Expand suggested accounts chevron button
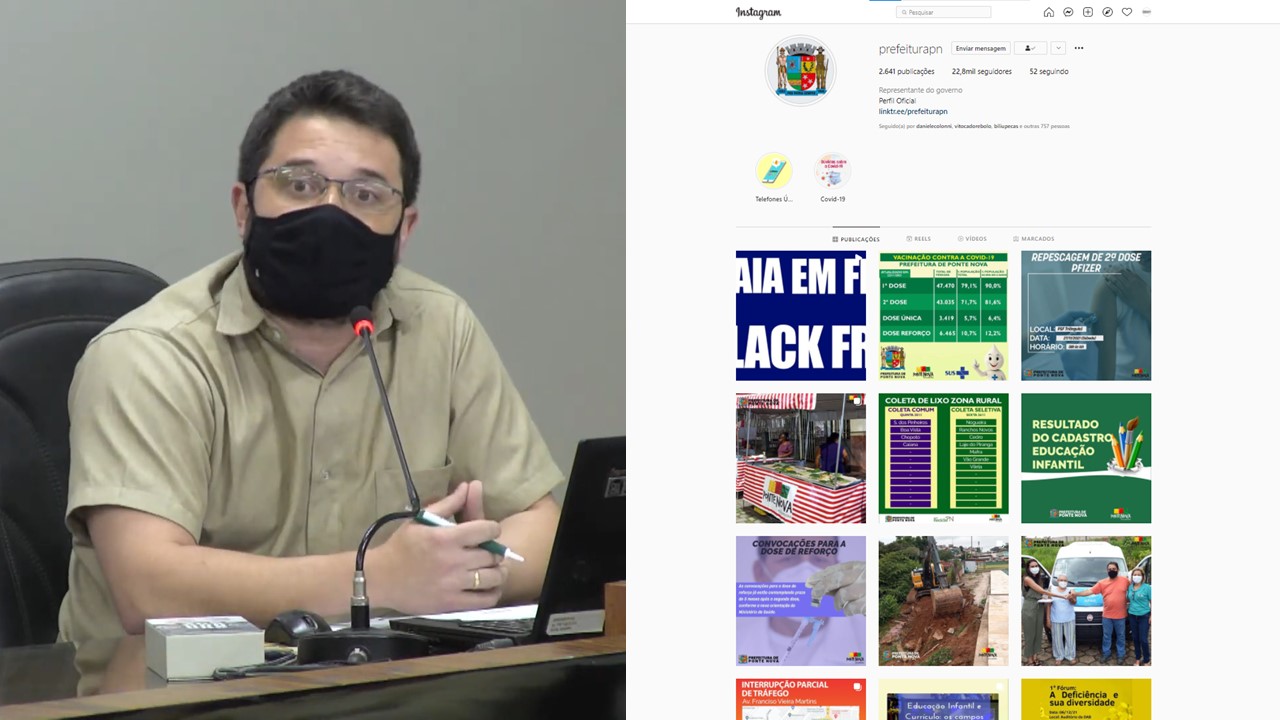 (x=1058, y=48)
